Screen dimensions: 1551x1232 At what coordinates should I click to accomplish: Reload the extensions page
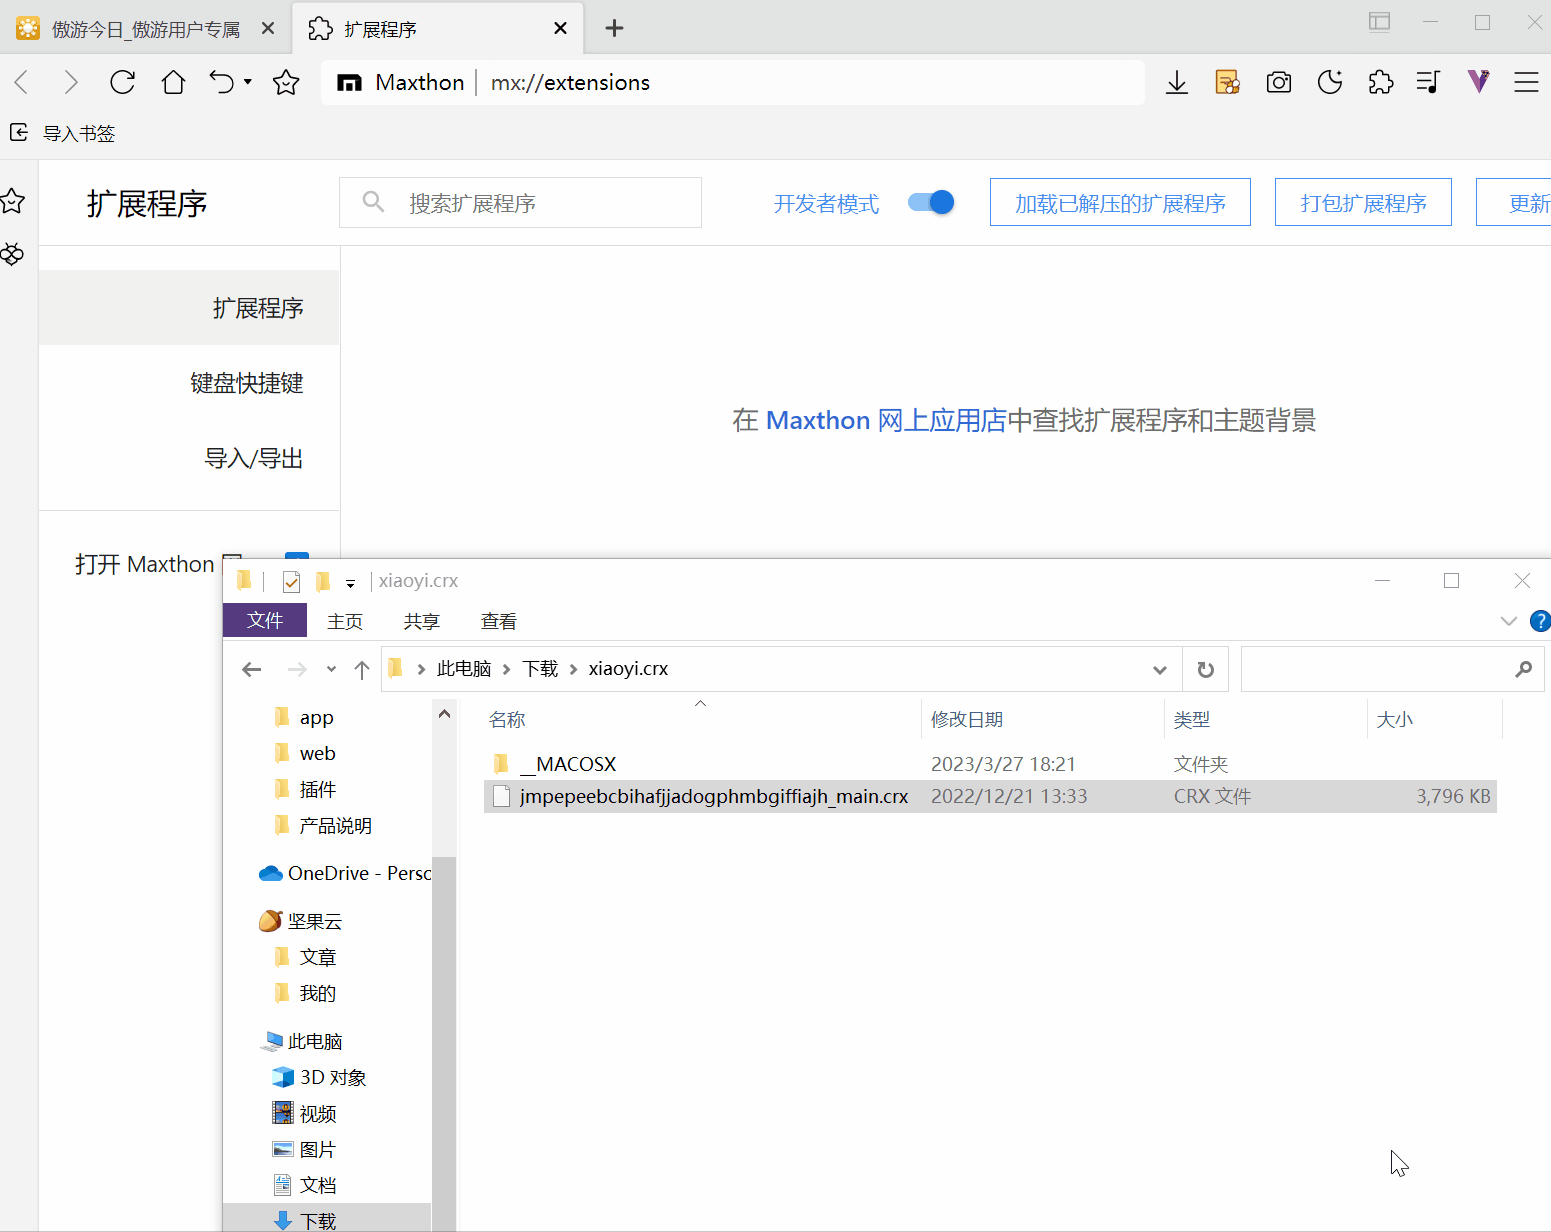(x=122, y=83)
